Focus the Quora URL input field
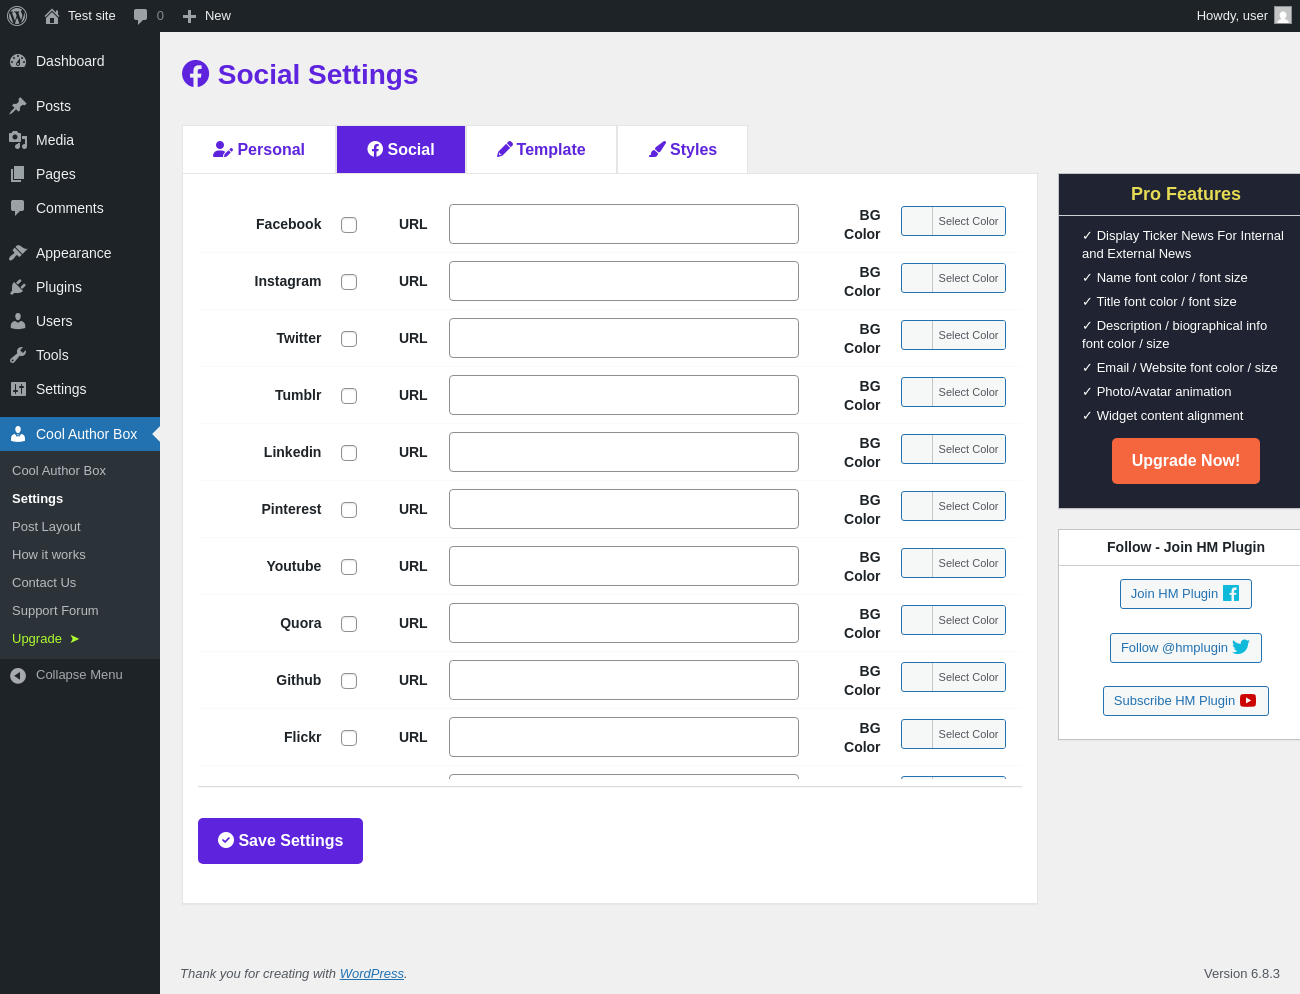The image size is (1300, 994). (624, 623)
